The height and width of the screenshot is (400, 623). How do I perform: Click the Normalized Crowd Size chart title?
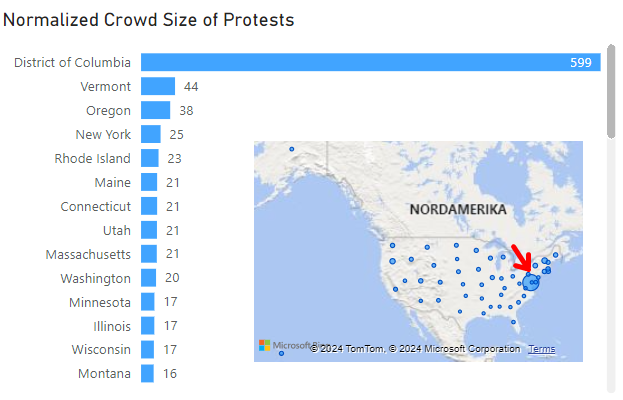pos(148,19)
